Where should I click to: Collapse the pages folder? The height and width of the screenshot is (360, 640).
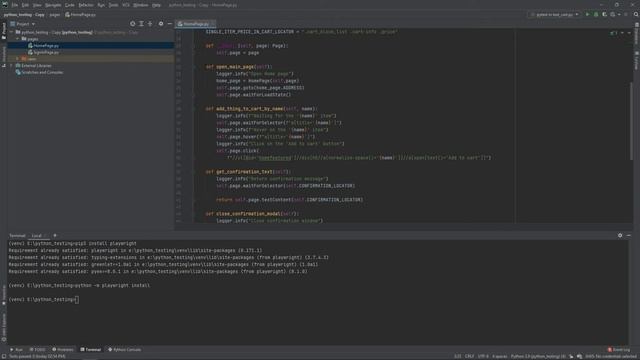18,39
